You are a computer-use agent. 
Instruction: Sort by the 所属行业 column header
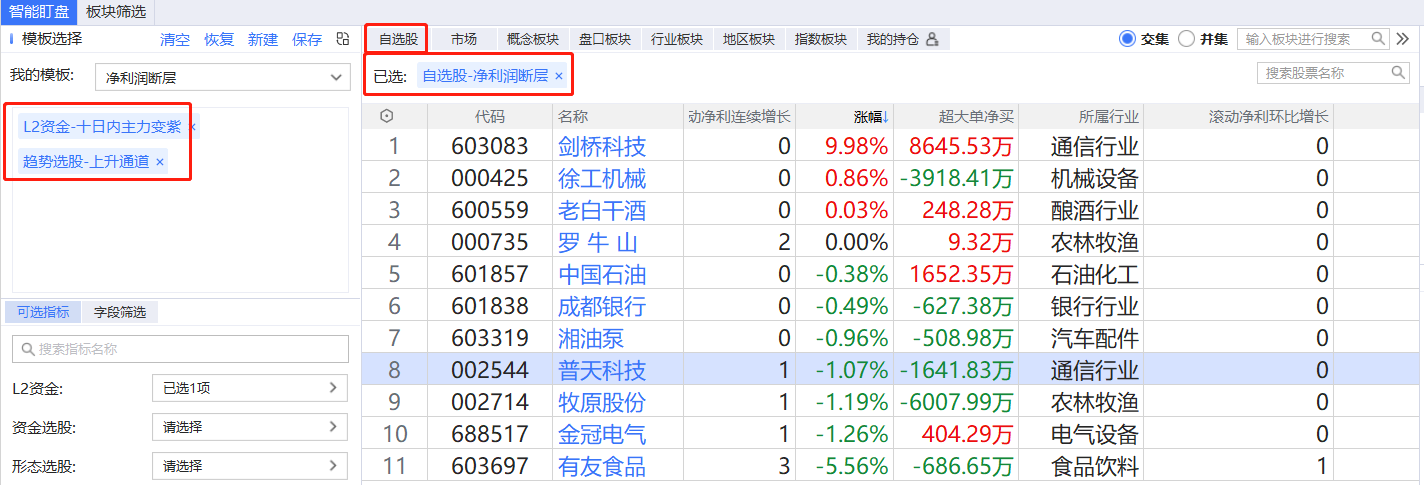(x=1080, y=117)
